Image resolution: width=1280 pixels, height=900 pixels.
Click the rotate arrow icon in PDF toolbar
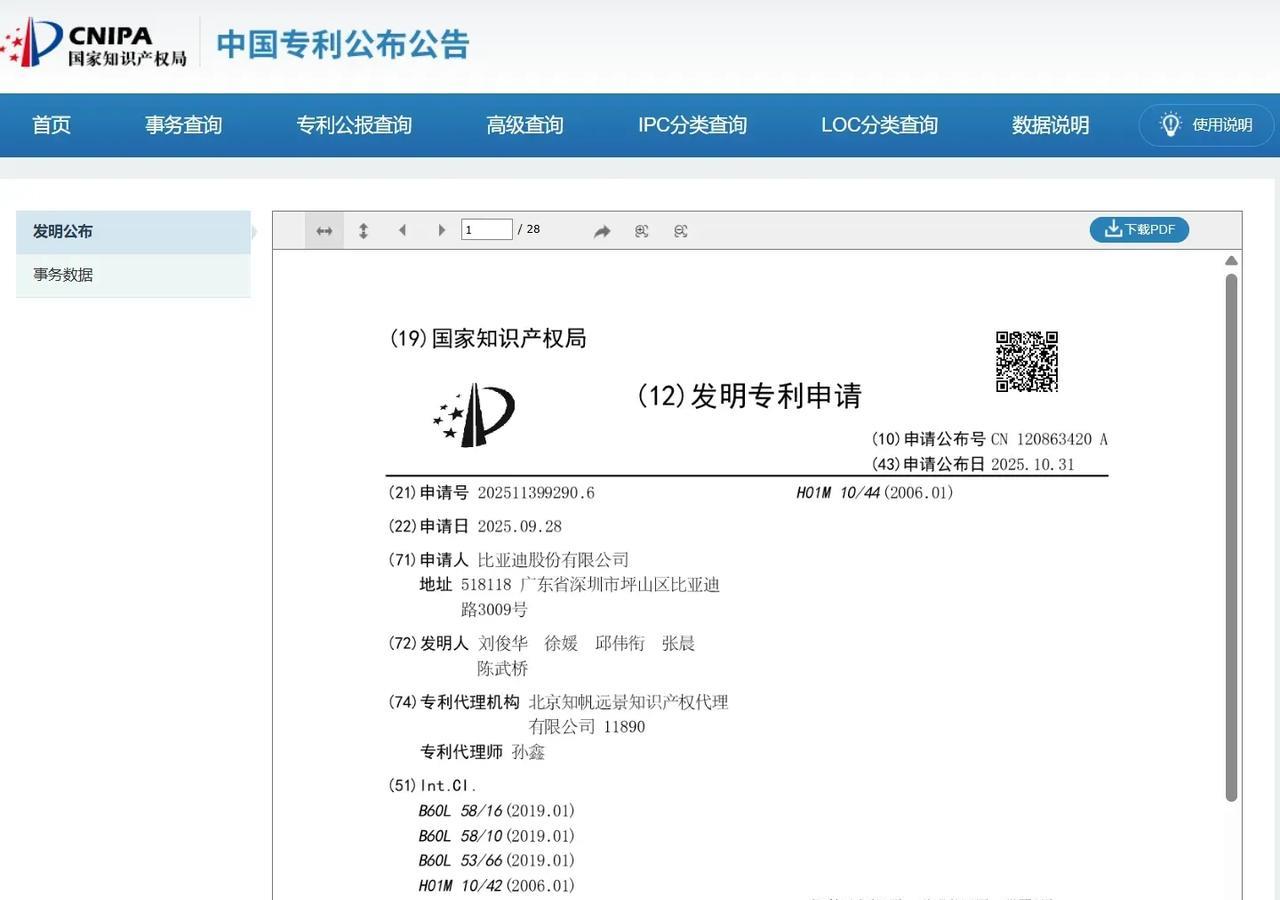602,231
